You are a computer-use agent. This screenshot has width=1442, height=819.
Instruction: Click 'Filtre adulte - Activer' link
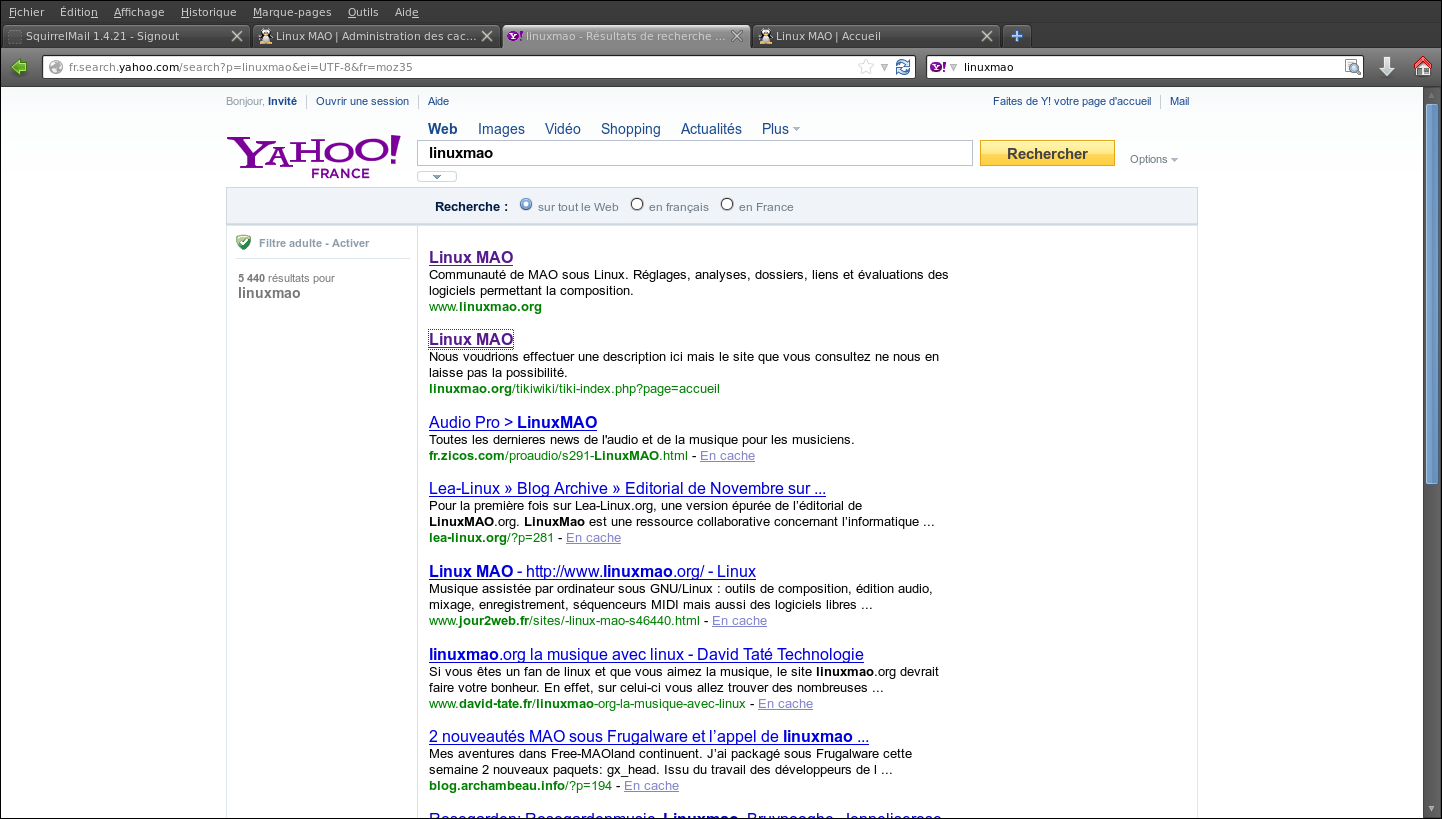(314, 243)
